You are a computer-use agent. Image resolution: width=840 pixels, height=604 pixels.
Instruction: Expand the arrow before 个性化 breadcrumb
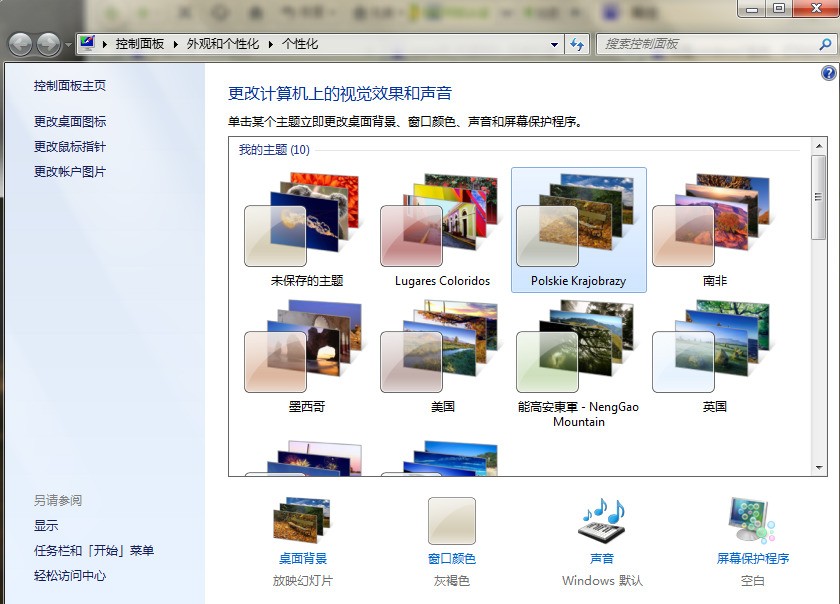271,44
